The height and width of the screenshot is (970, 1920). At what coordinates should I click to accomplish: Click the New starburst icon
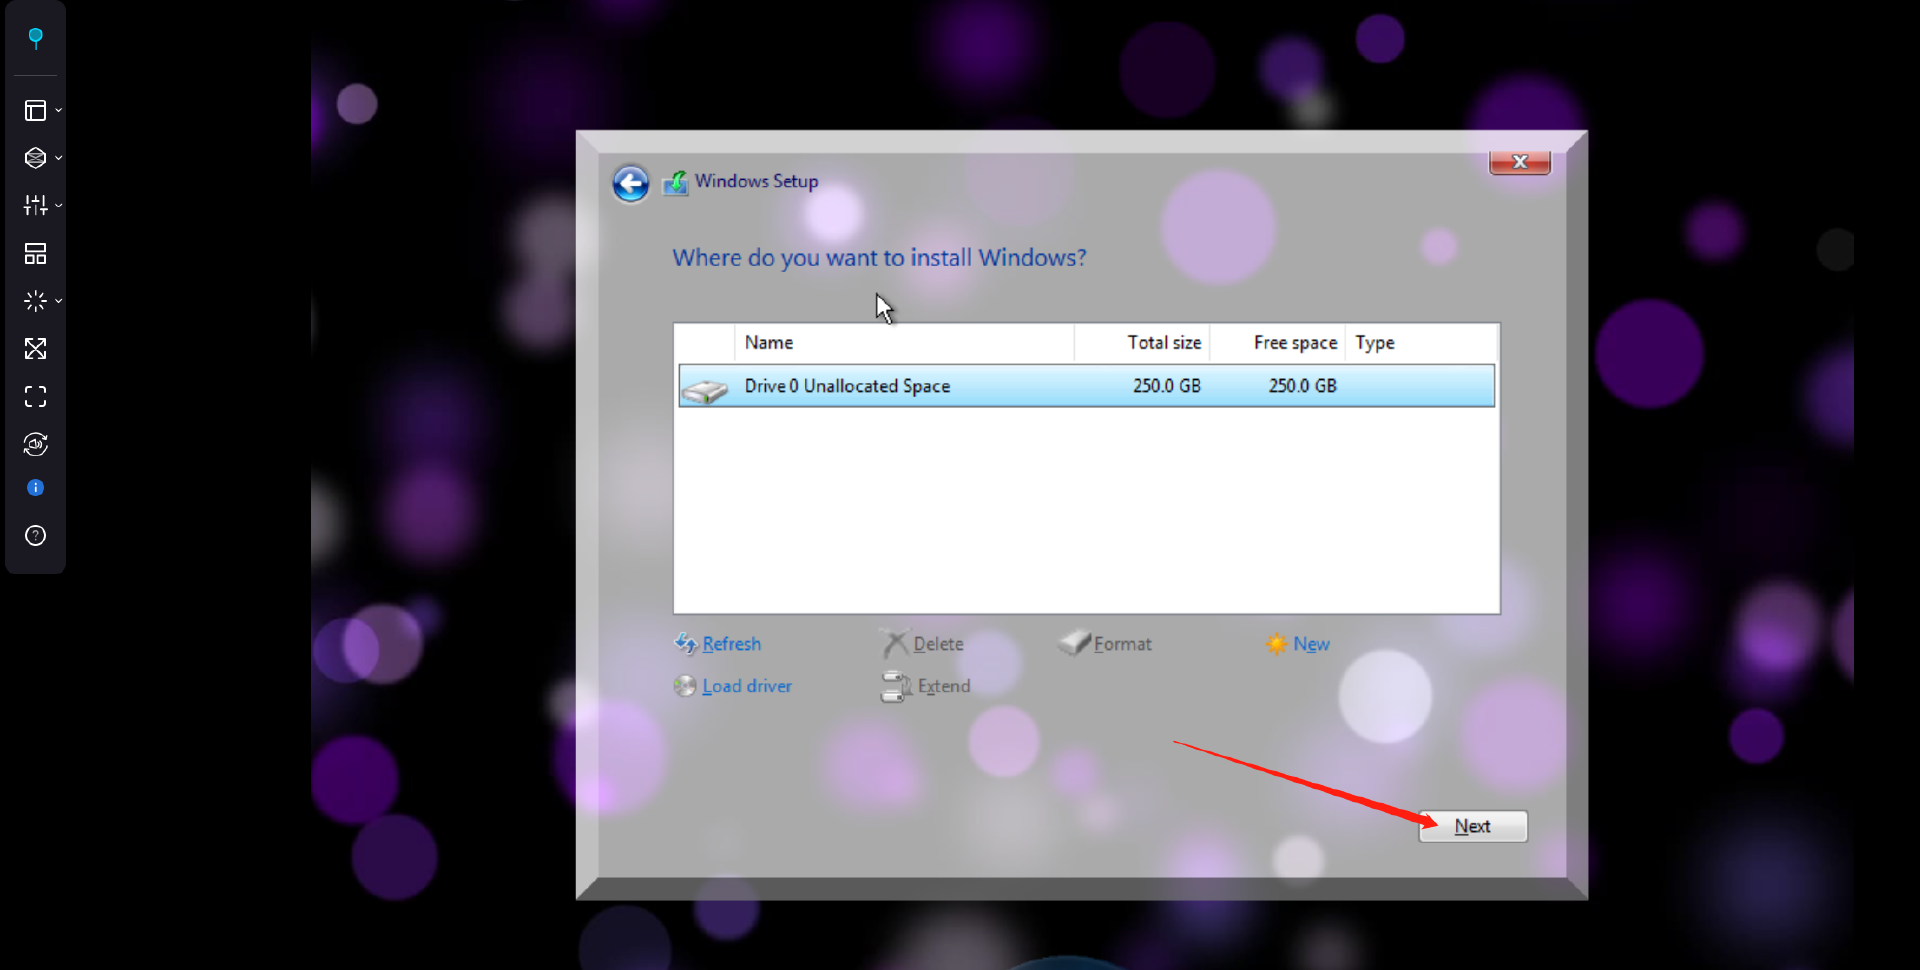coord(1276,644)
